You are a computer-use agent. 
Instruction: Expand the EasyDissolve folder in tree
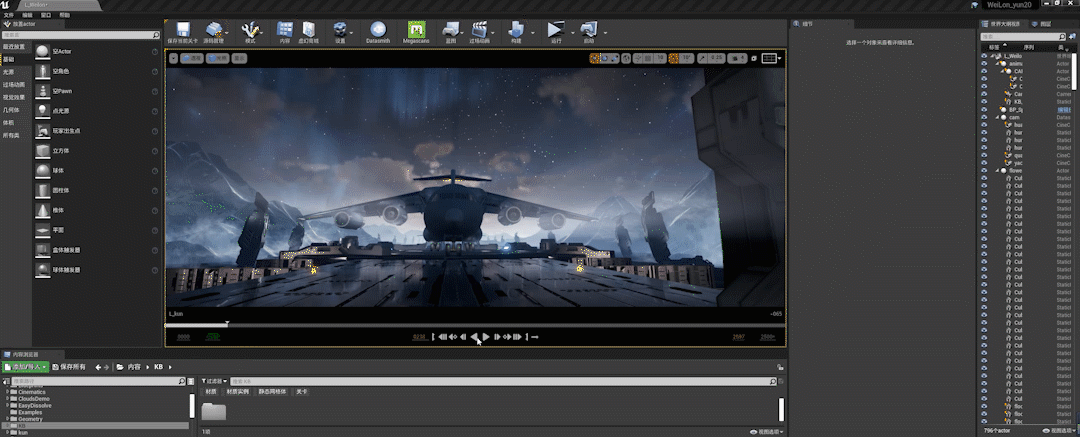pos(8,405)
